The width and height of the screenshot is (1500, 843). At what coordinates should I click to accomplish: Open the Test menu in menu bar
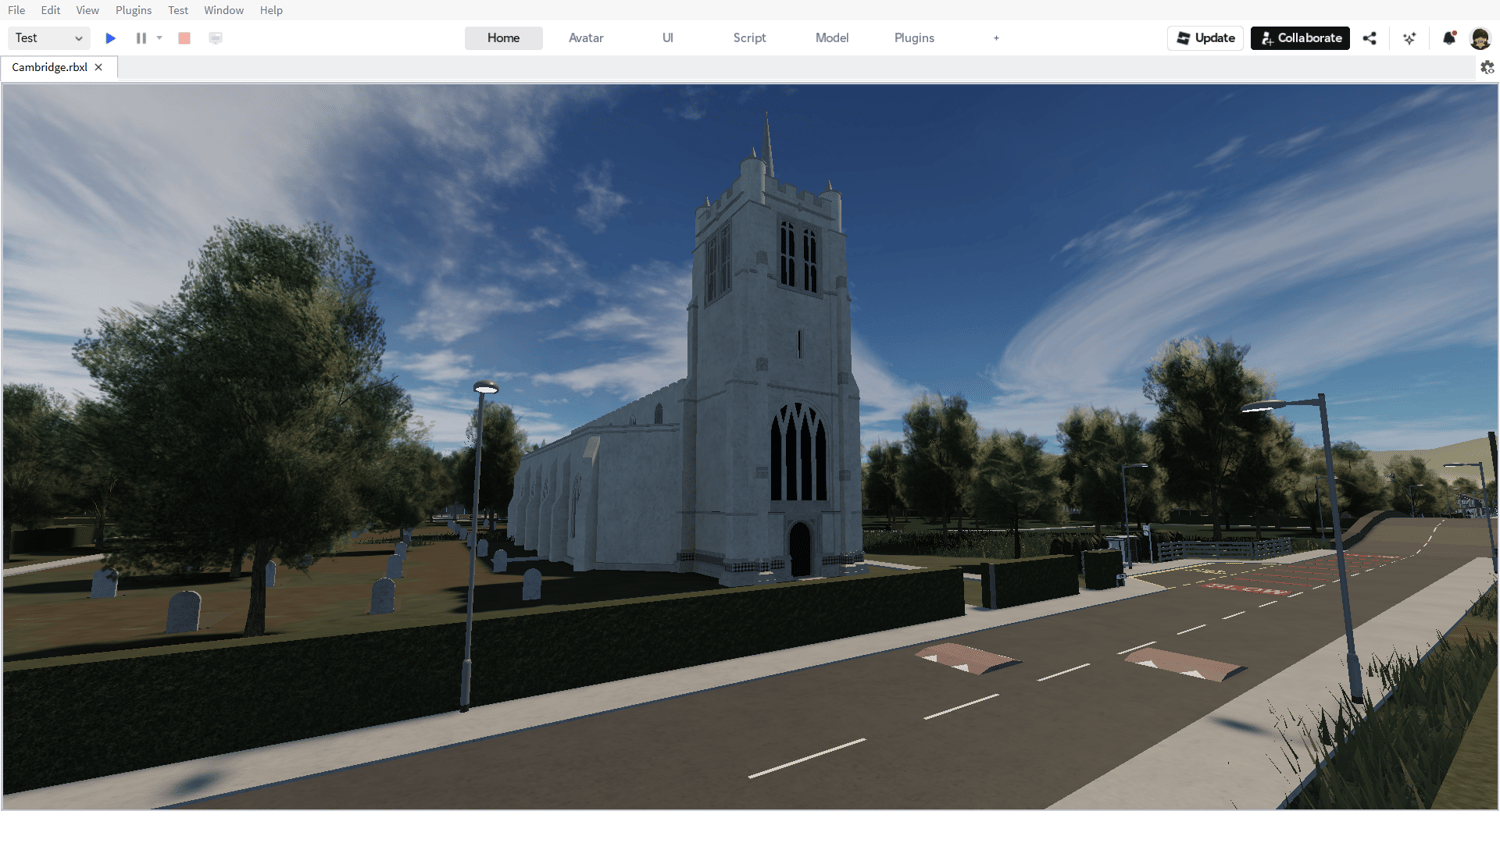coord(178,10)
